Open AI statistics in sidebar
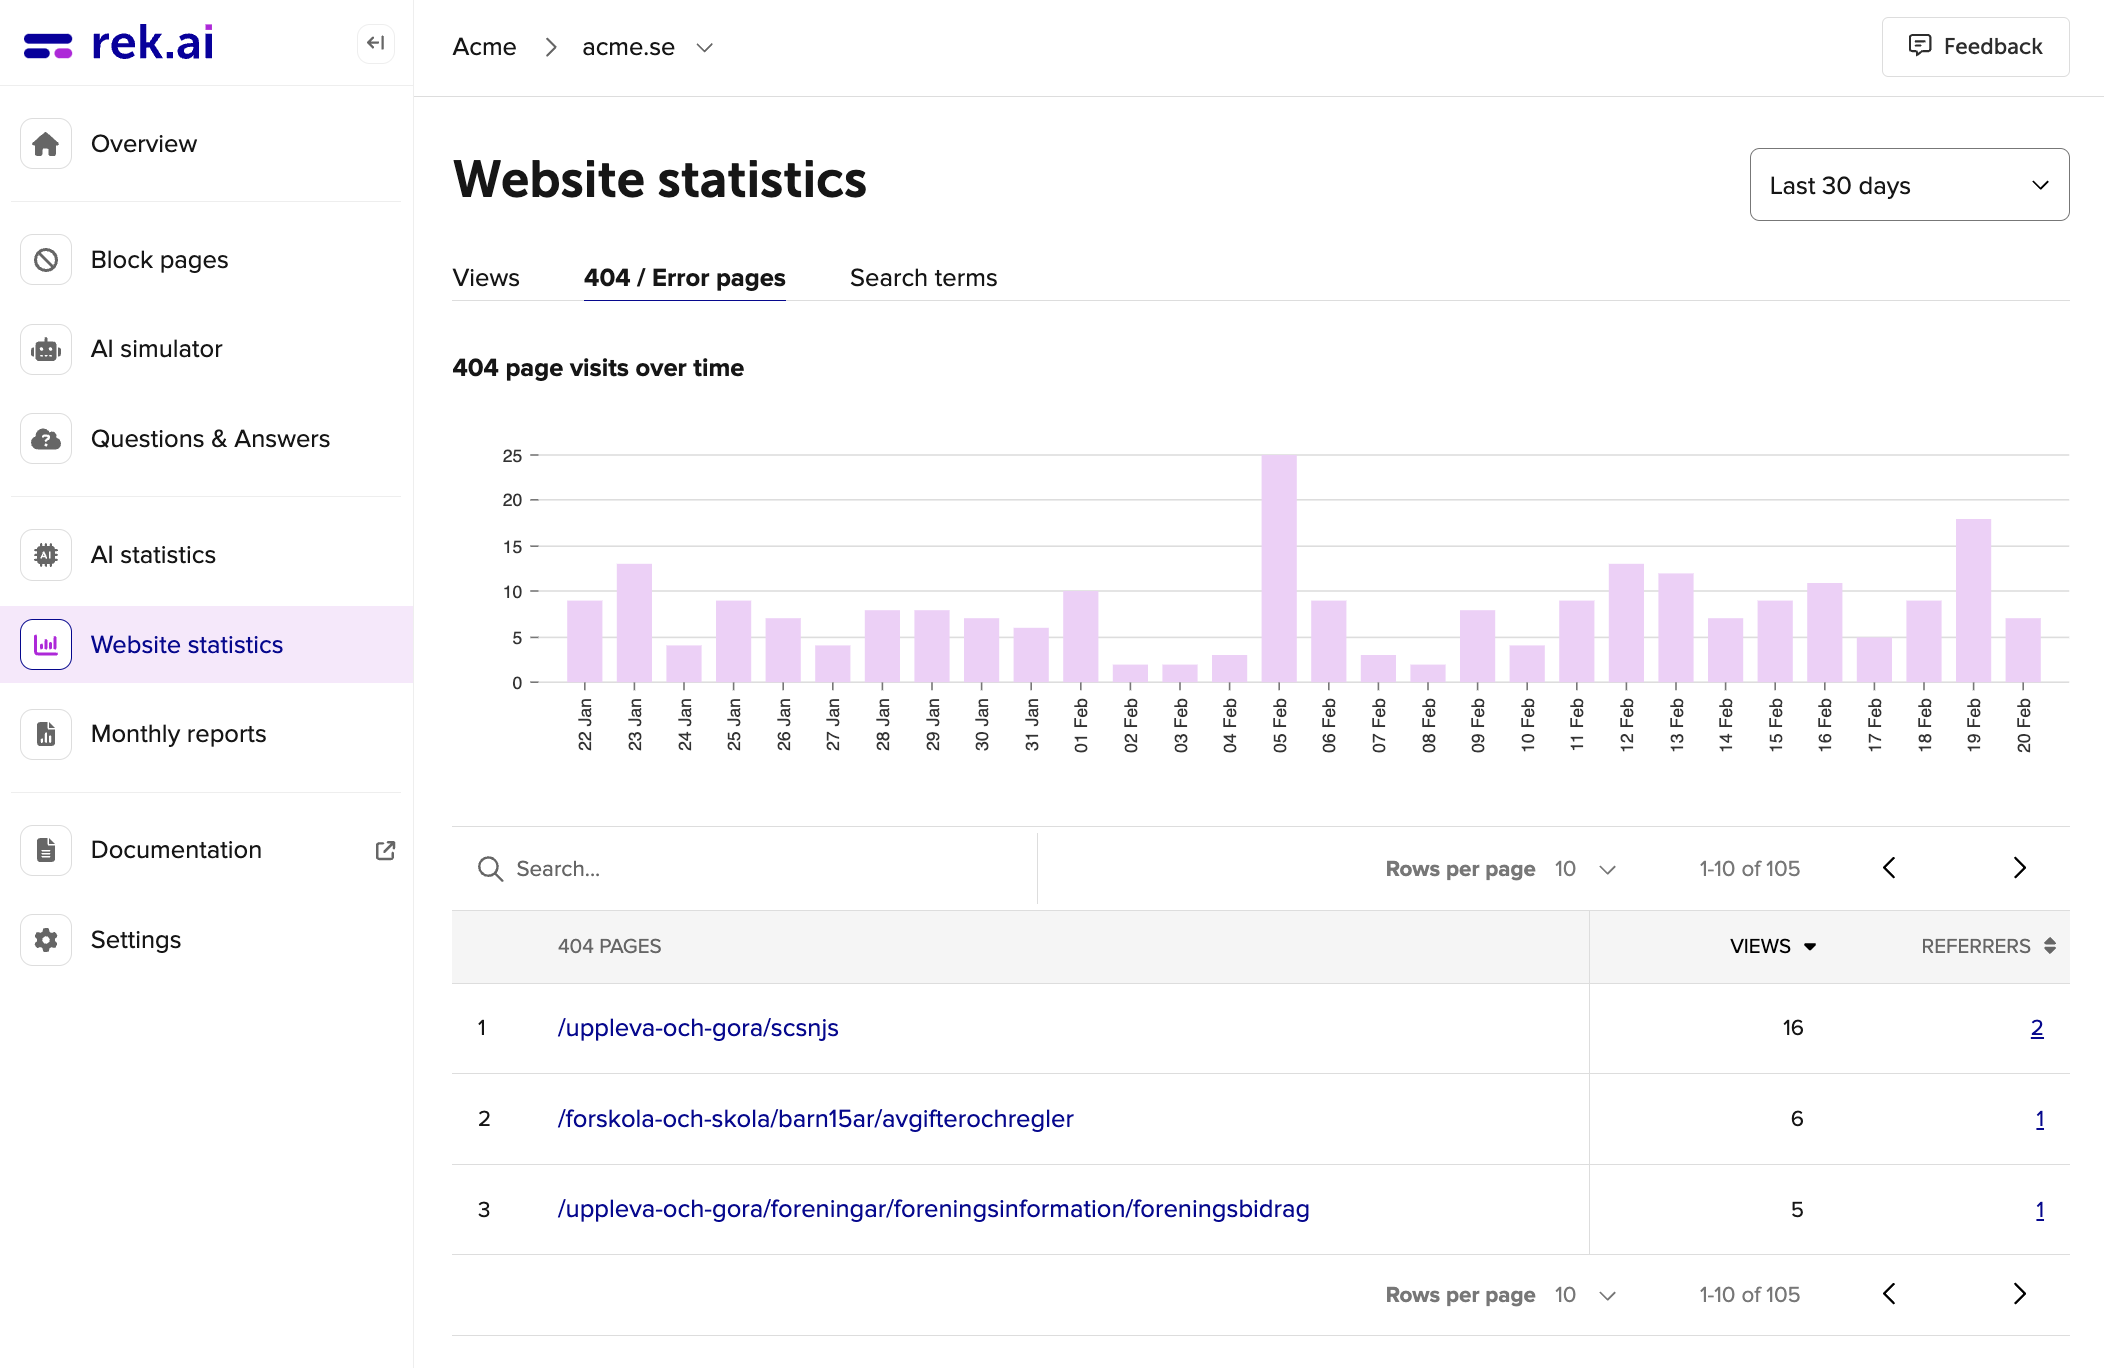 (206, 555)
